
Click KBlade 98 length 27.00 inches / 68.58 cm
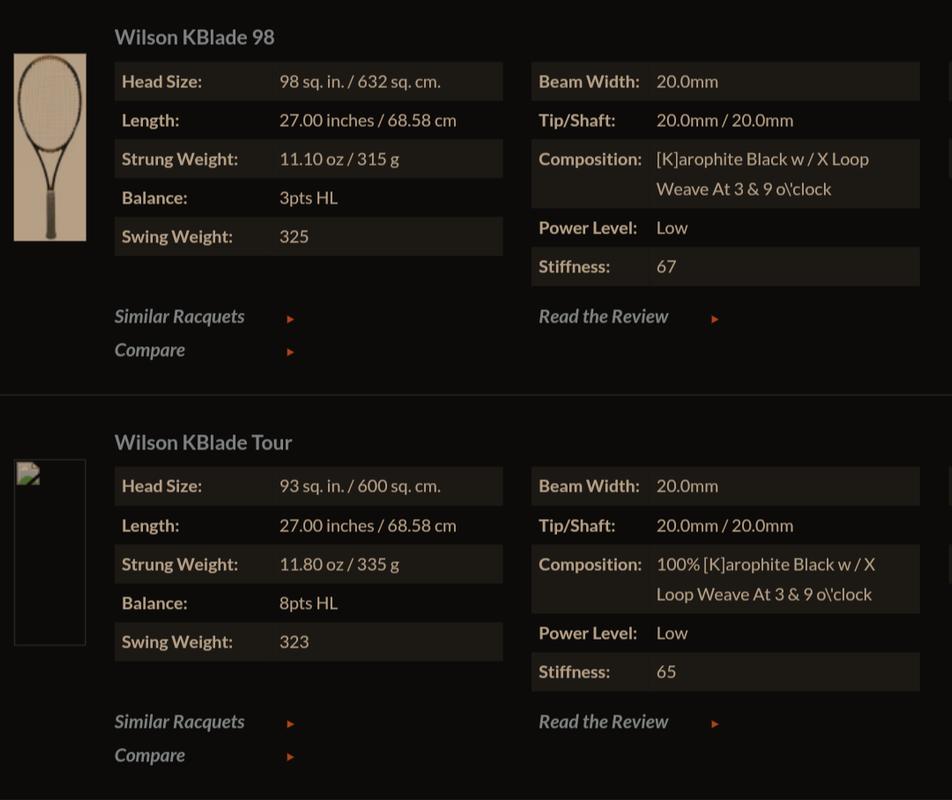point(367,121)
